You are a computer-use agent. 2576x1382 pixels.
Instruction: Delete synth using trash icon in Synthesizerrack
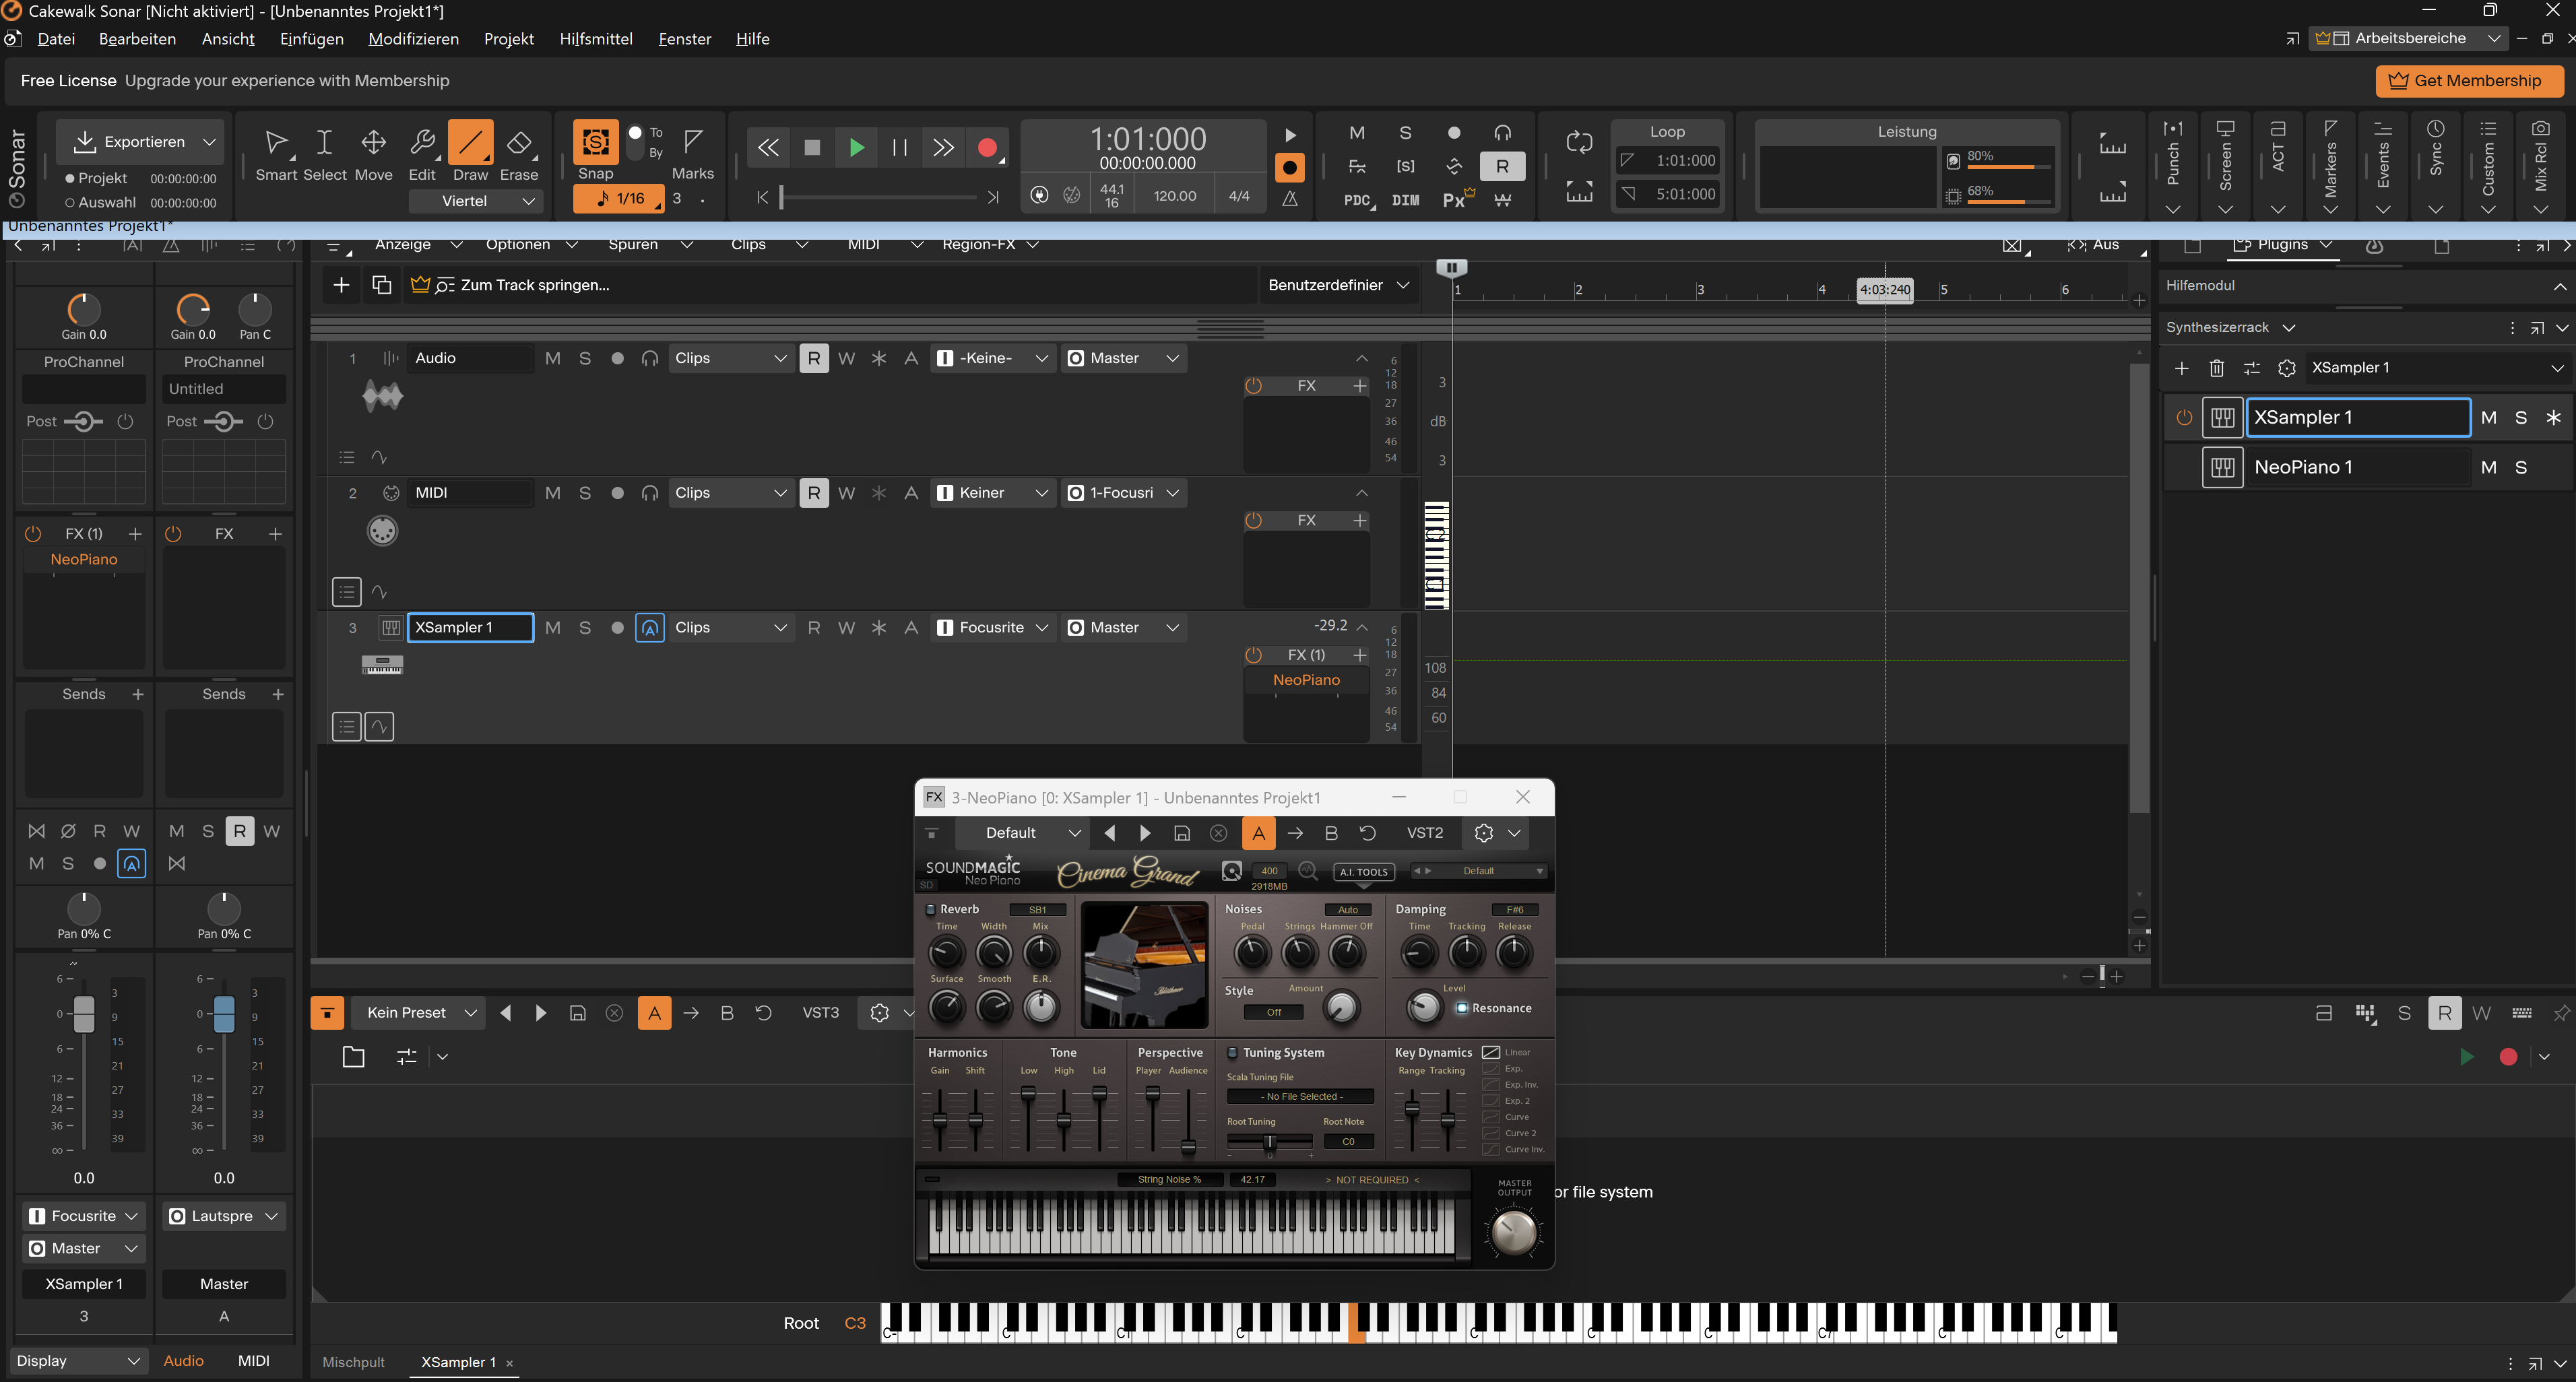pyautogui.click(x=2216, y=368)
